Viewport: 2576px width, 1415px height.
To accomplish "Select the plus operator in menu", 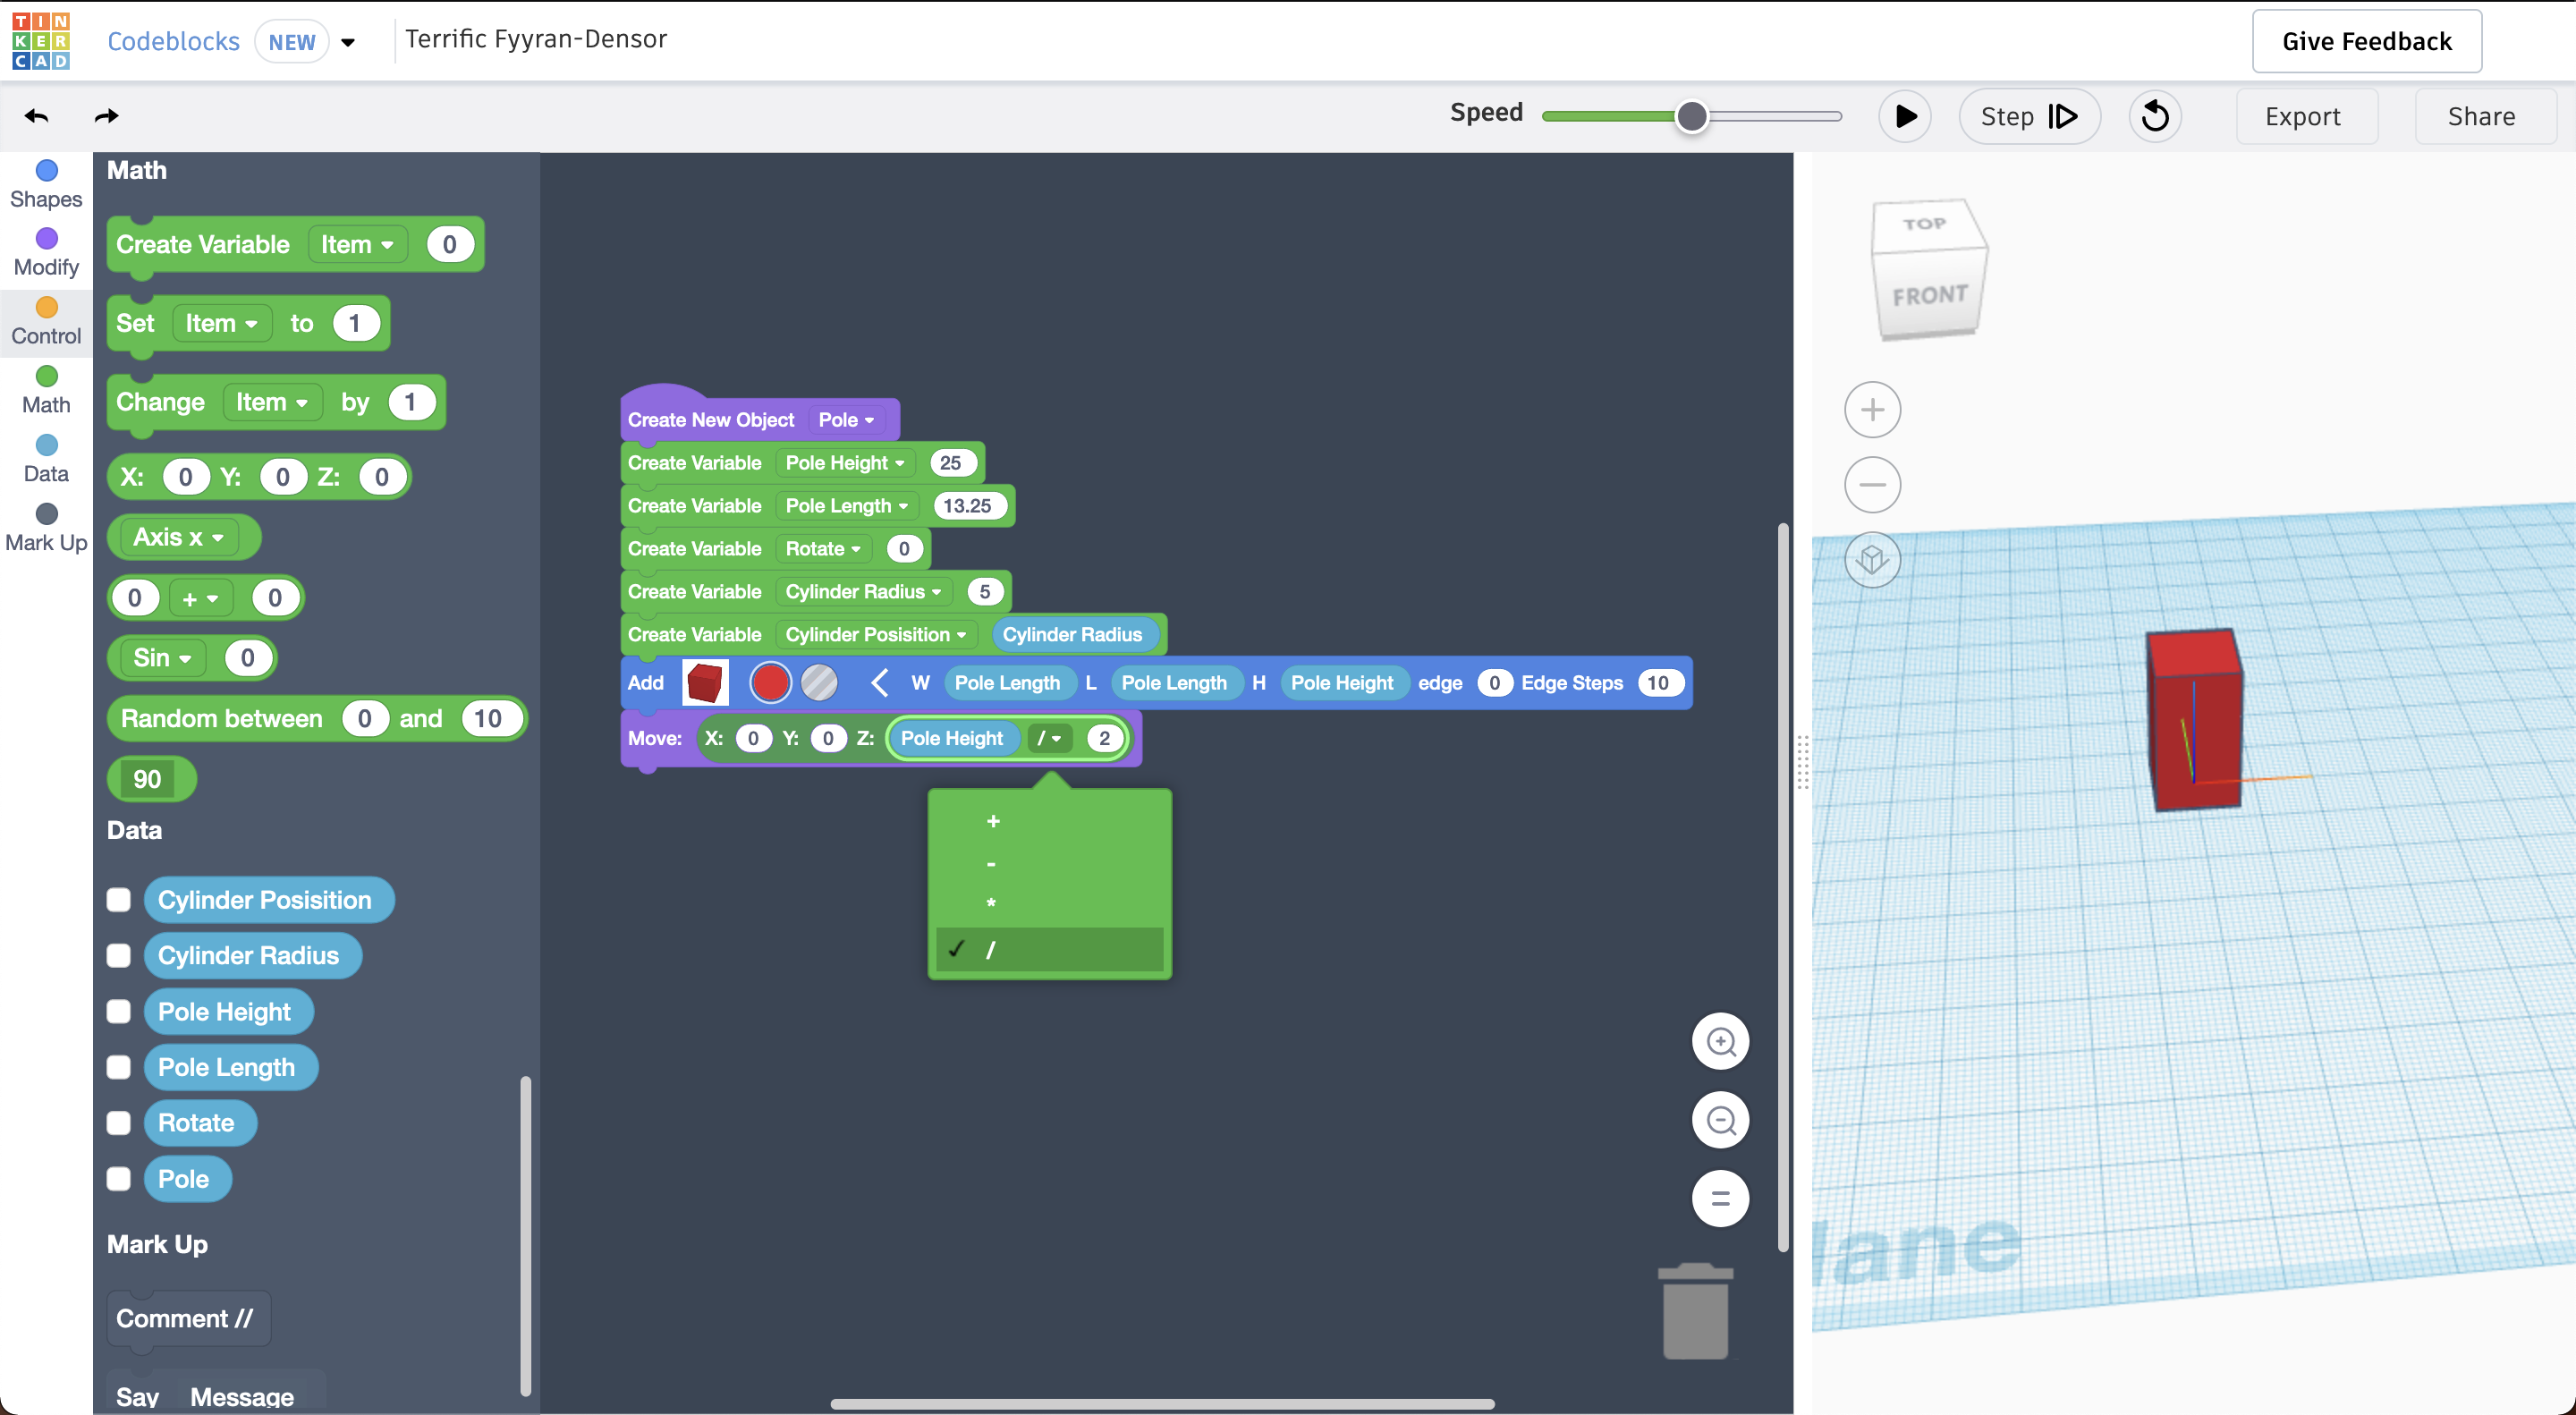I will point(993,821).
